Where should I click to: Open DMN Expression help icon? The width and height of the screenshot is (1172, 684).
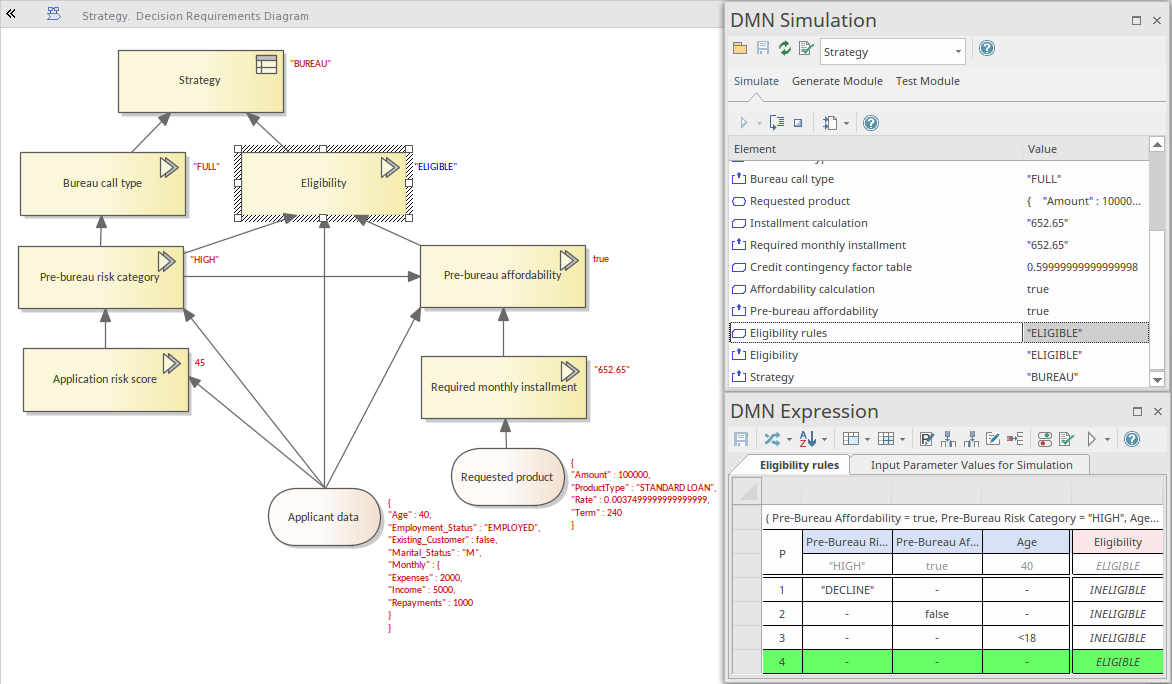click(x=1132, y=439)
